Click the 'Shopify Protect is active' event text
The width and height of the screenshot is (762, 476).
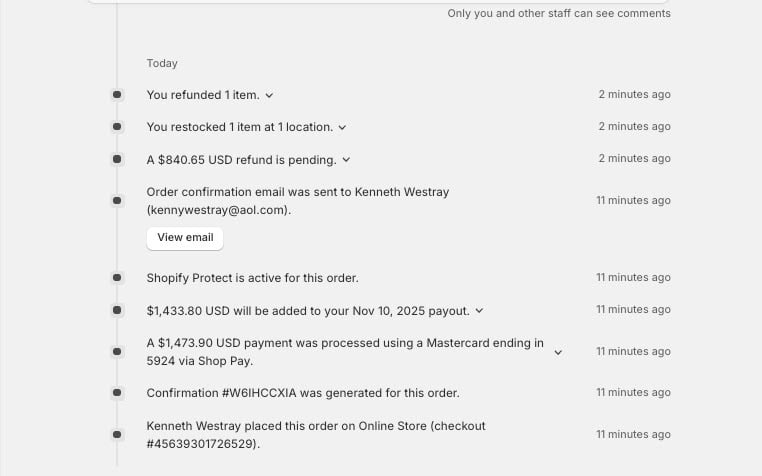click(x=252, y=278)
